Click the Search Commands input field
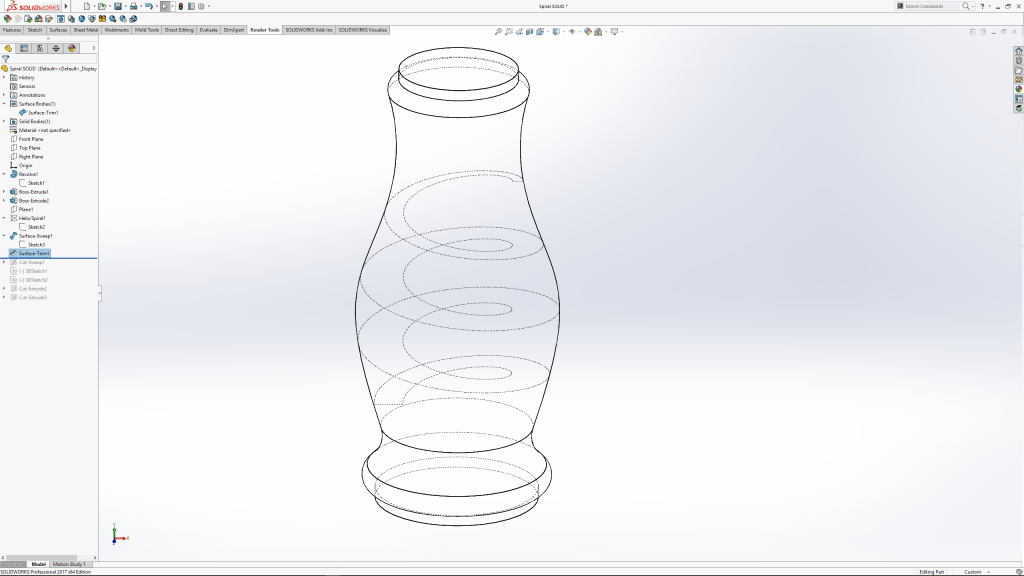Screen dimensions: 1024x576 click(930, 6)
